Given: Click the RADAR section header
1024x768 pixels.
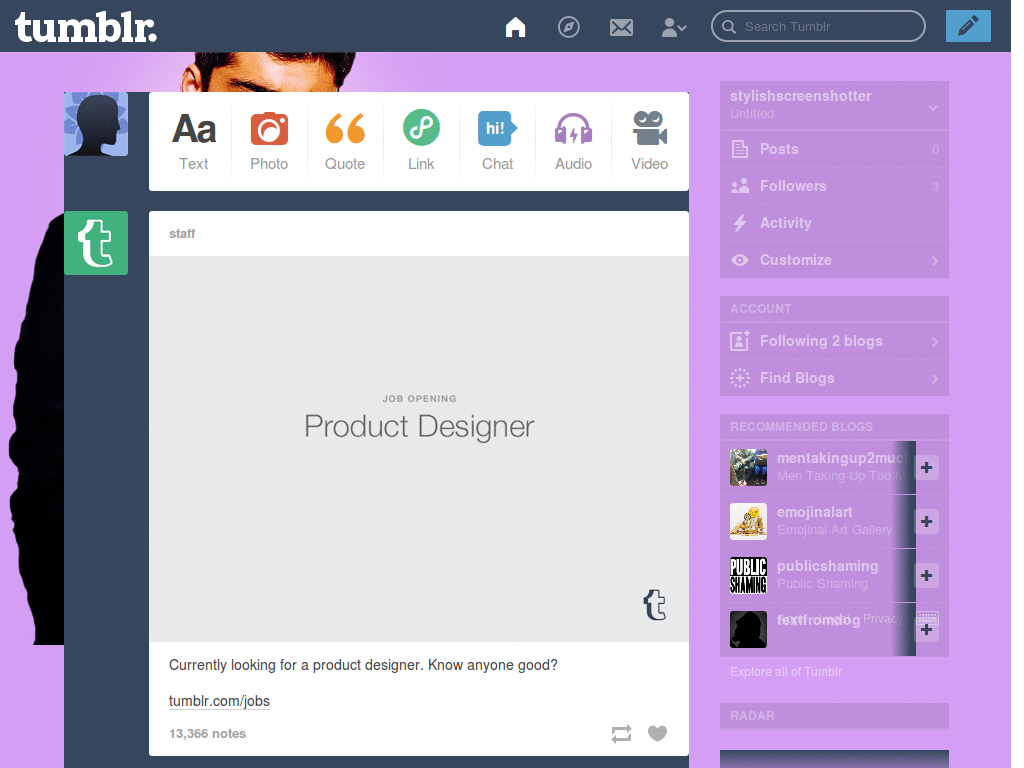Looking at the screenshot, I should (x=834, y=716).
